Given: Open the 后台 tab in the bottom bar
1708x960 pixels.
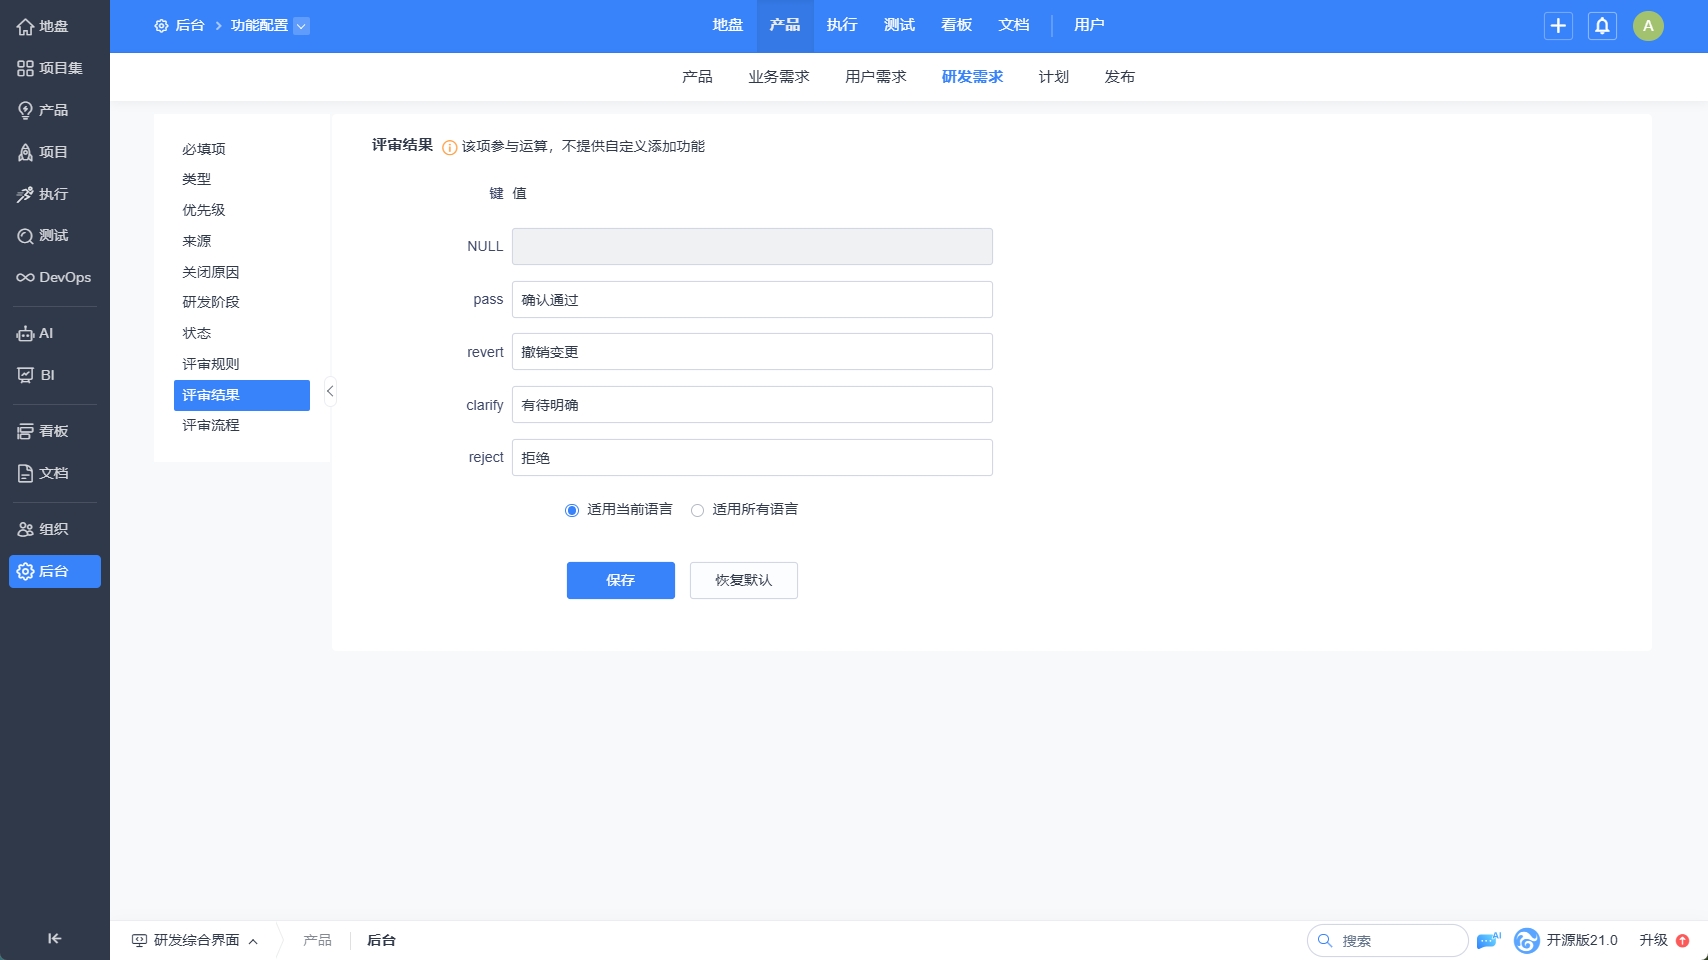Looking at the screenshot, I should click(382, 940).
